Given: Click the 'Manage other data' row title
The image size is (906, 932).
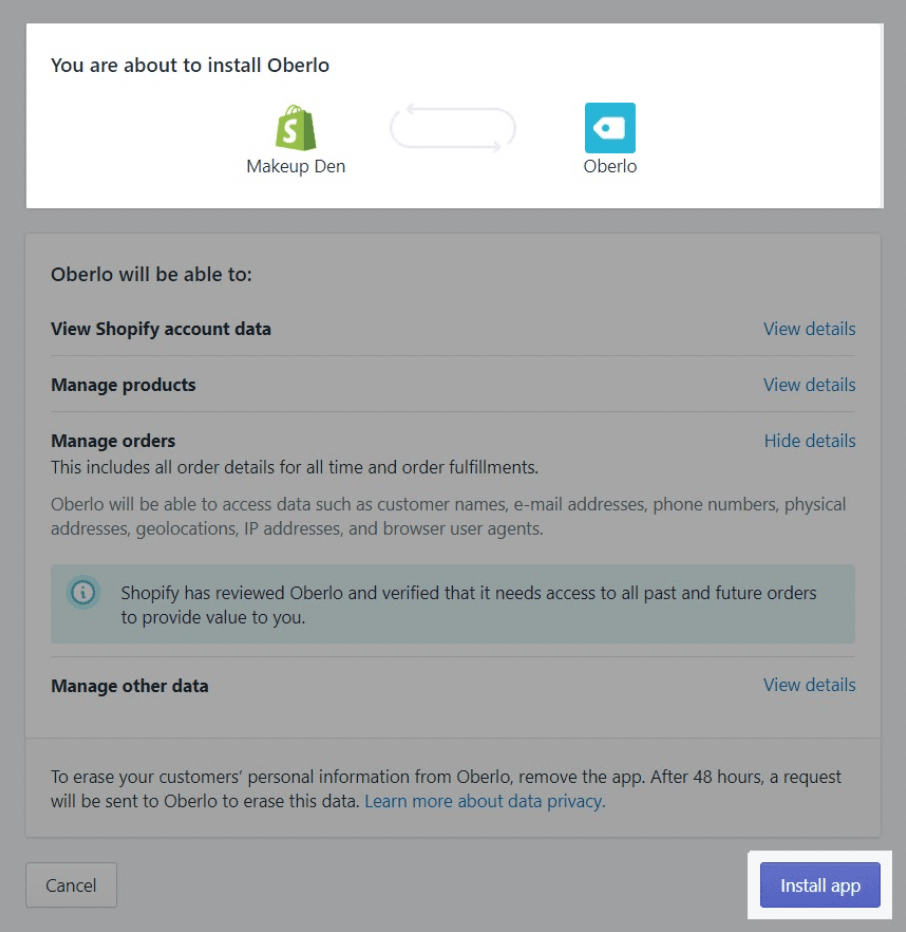Looking at the screenshot, I should coord(130,686).
